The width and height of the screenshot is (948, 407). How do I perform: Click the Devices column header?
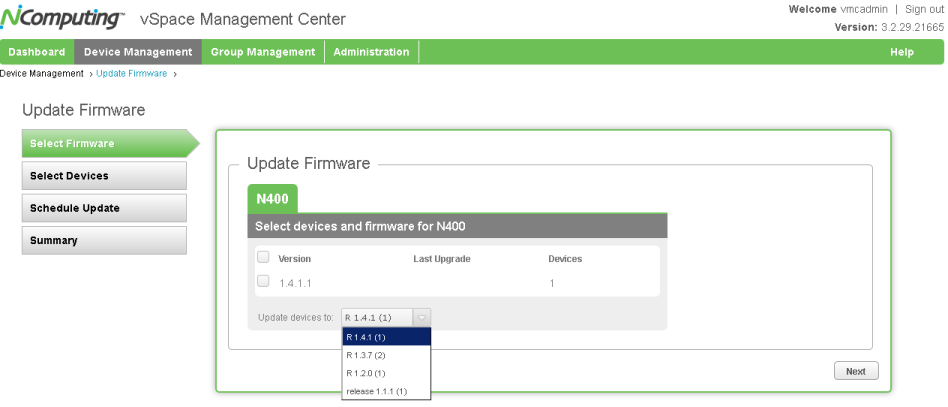(565, 259)
